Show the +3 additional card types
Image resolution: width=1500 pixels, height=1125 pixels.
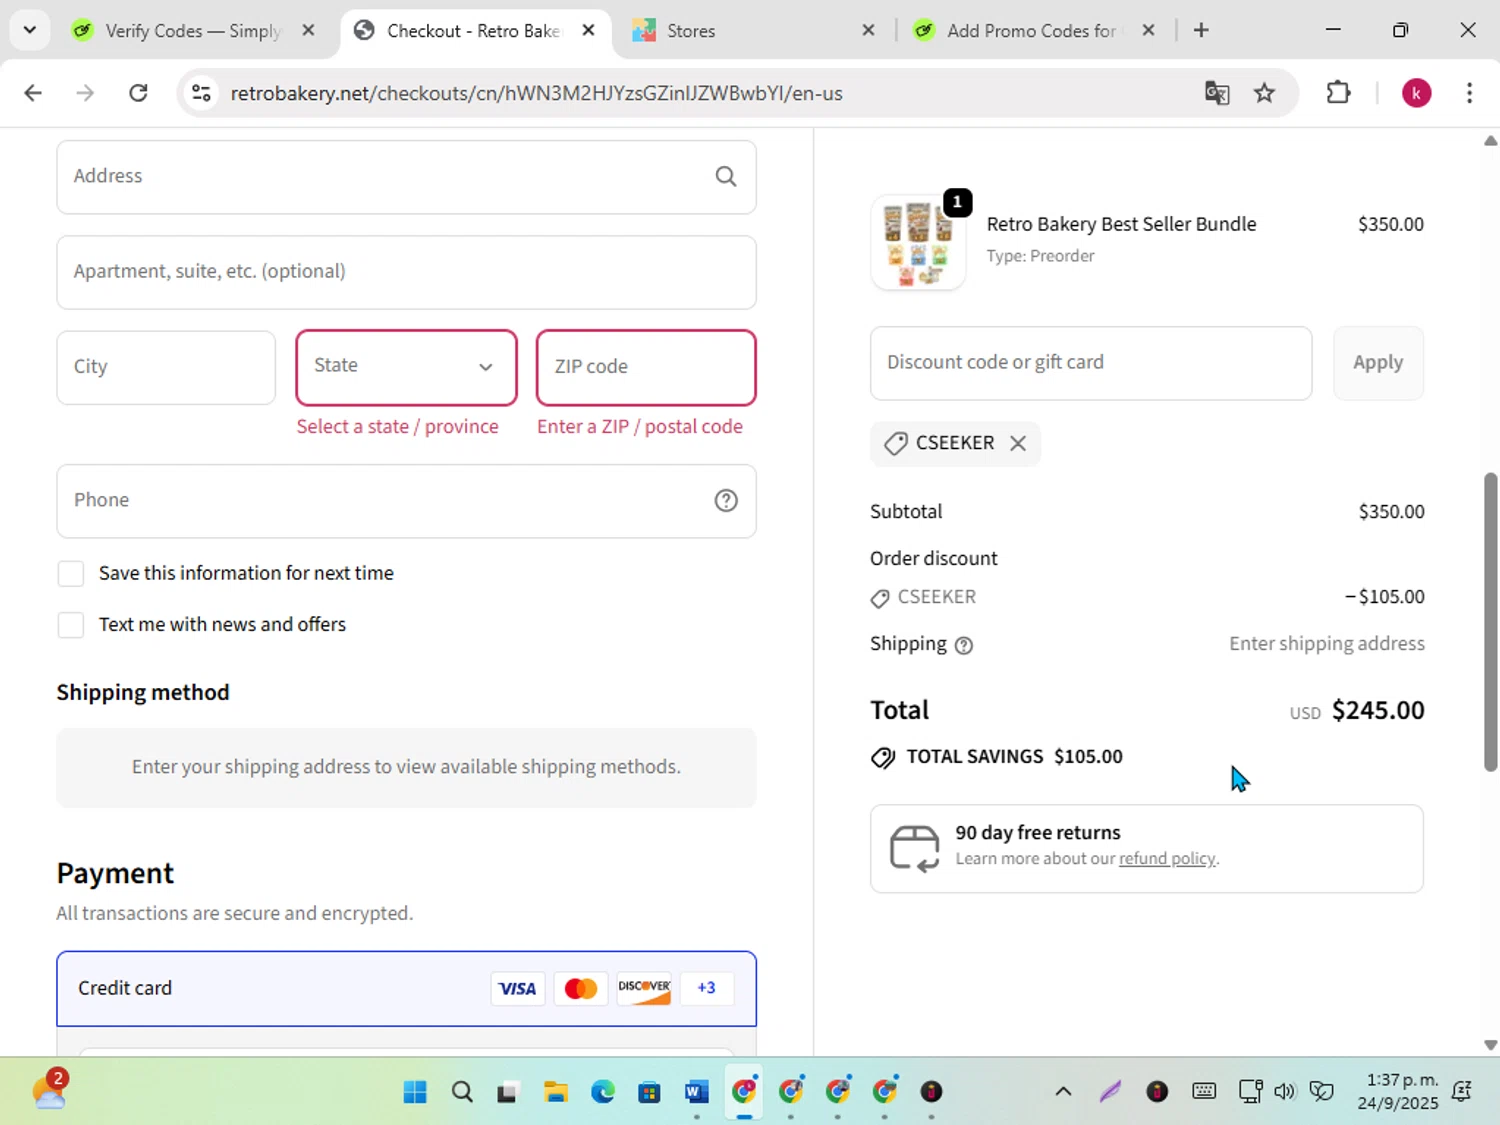point(707,988)
